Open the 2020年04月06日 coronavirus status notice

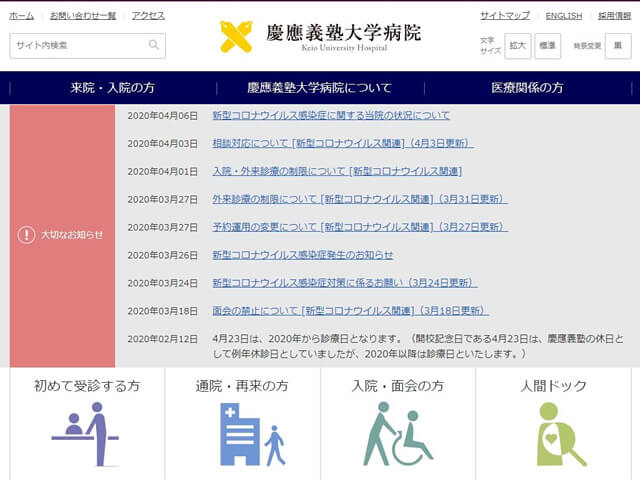[331, 116]
